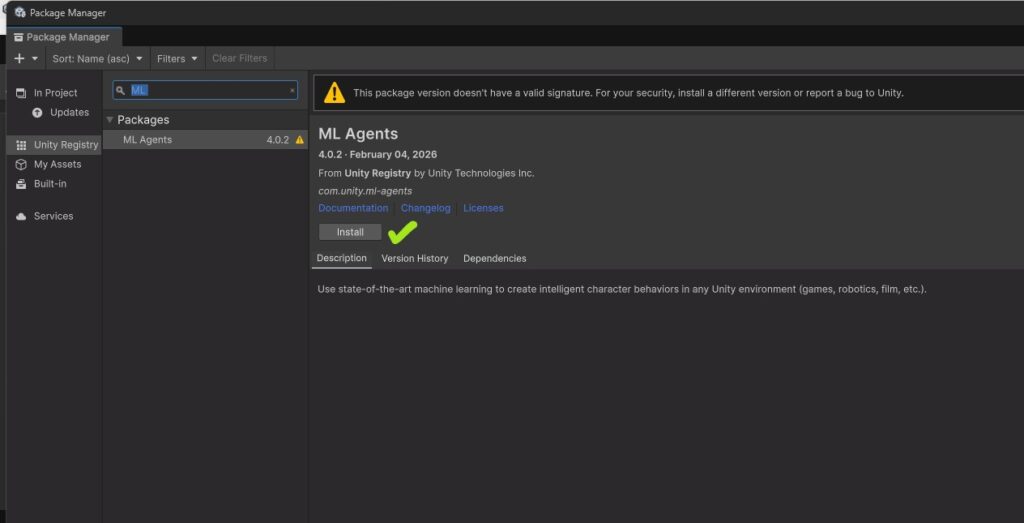Click the ML Agents package title heading

click(358, 134)
